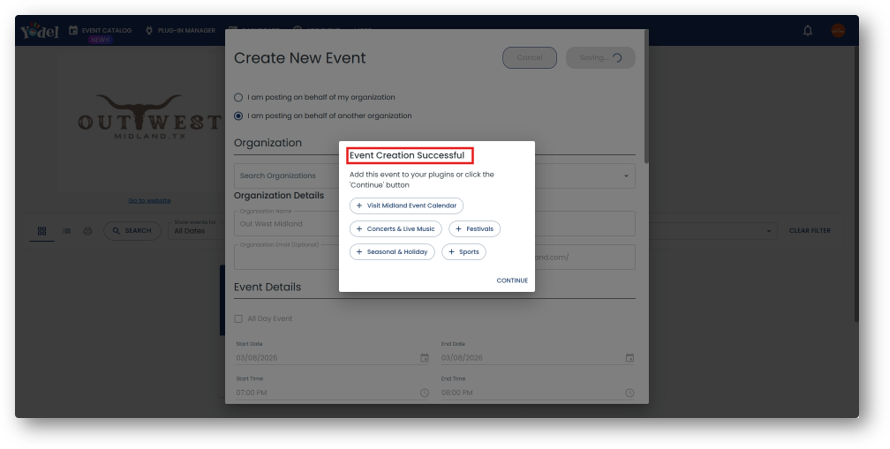The height and width of the screenshot is (449, 890).
Task: Click the Event Details heading
Action: coord(267,287)
